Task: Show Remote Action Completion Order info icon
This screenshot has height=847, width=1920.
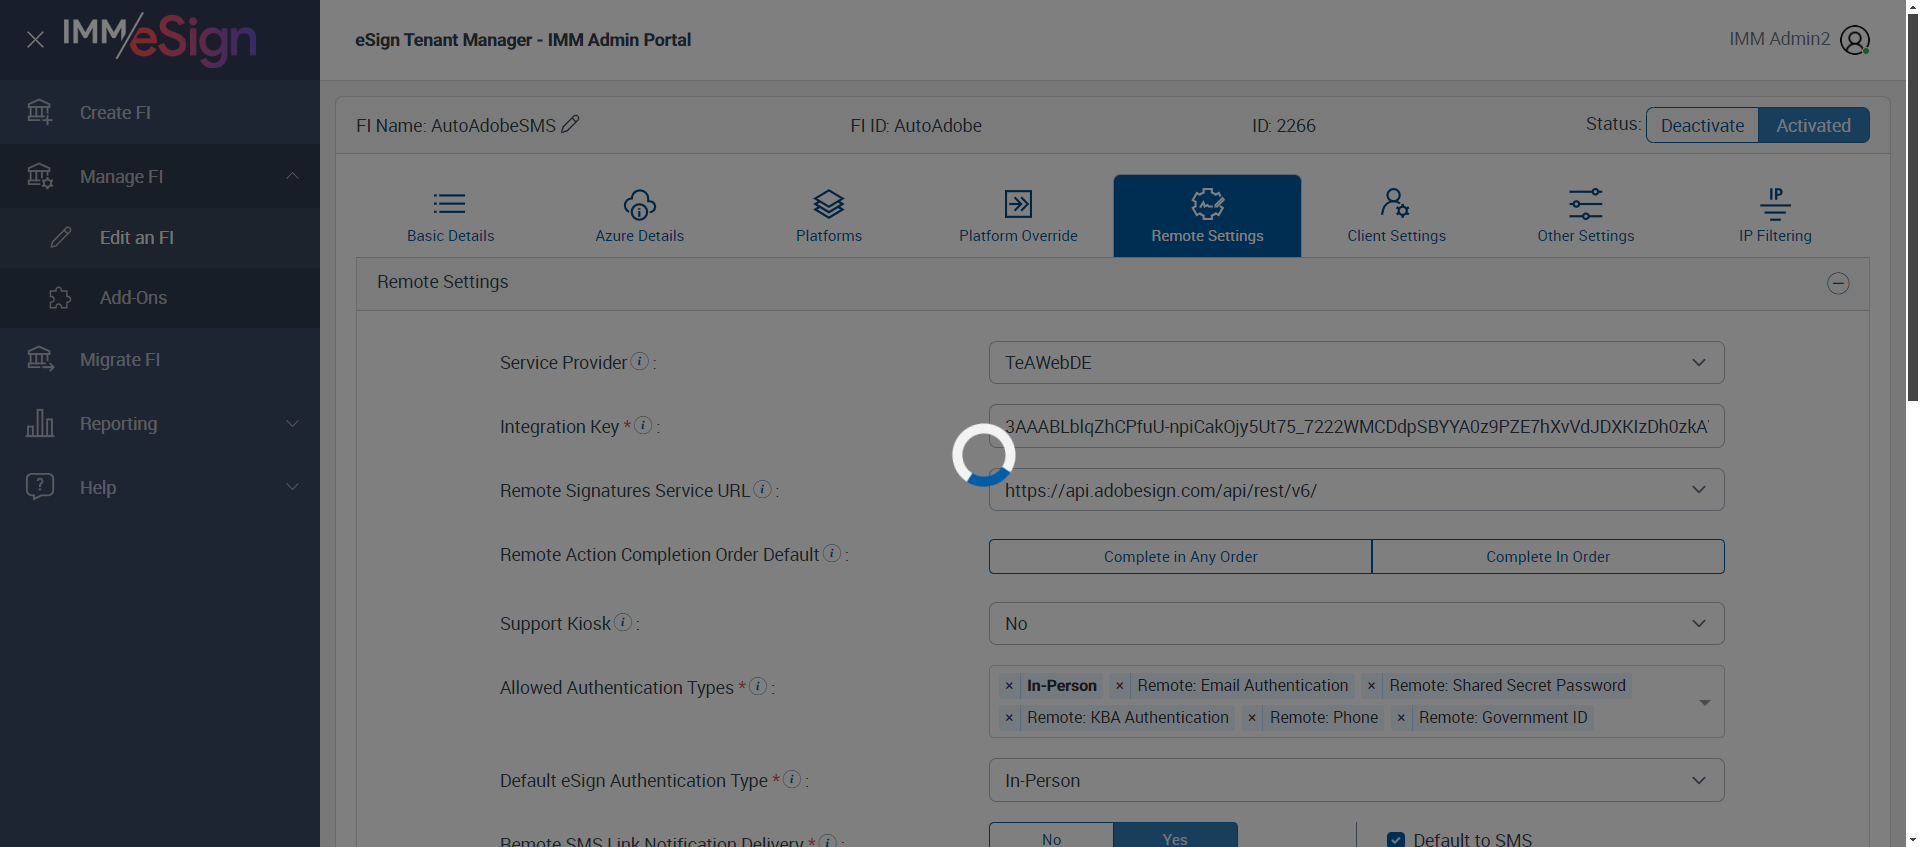Action: (x=832, y=553)
